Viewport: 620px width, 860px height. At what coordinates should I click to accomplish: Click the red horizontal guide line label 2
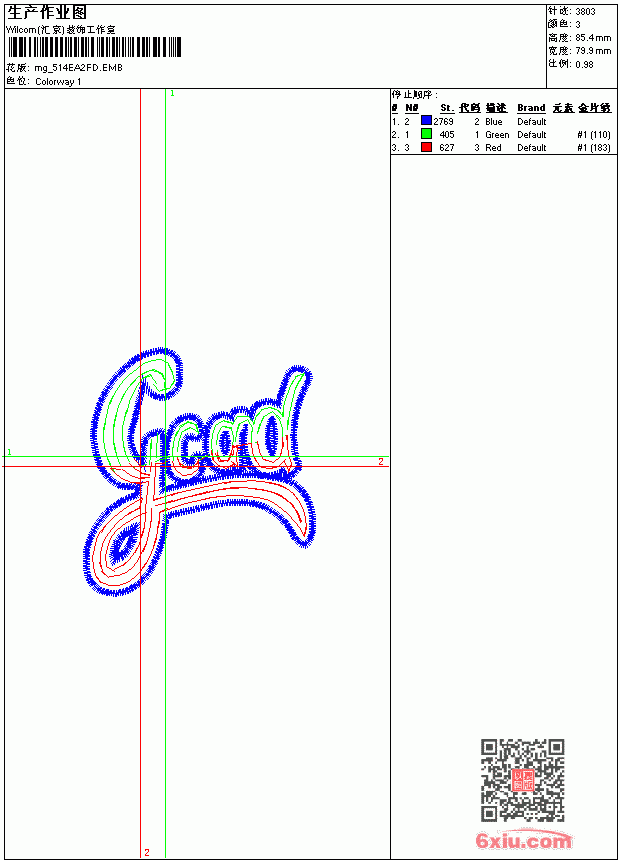coord(381,462)
